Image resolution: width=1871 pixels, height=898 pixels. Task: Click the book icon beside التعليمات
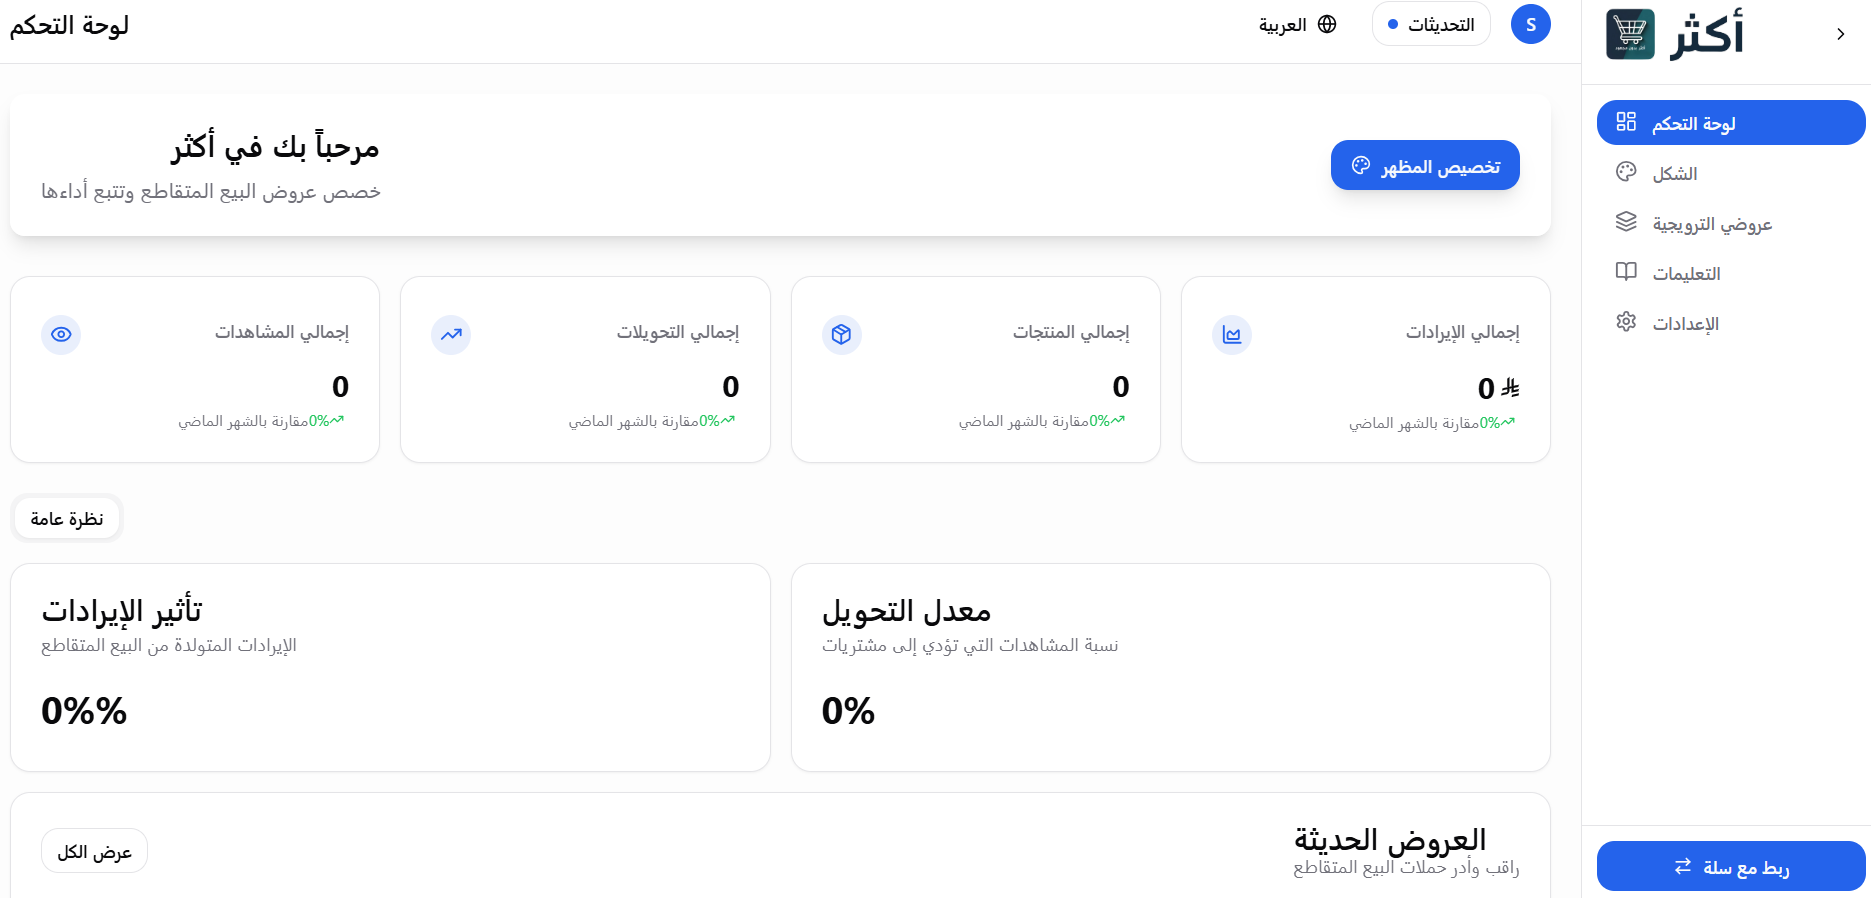1626,272
